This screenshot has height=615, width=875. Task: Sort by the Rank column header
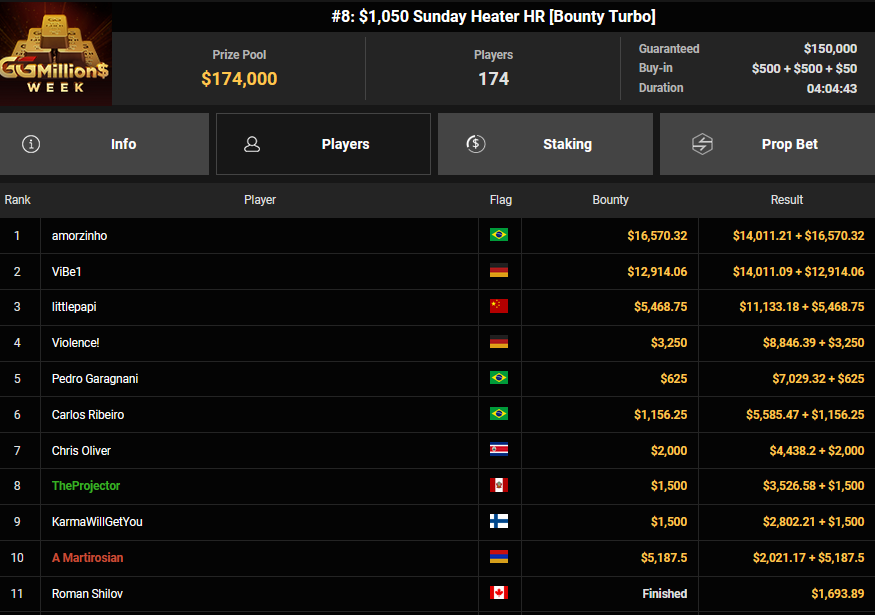[18, 200]
